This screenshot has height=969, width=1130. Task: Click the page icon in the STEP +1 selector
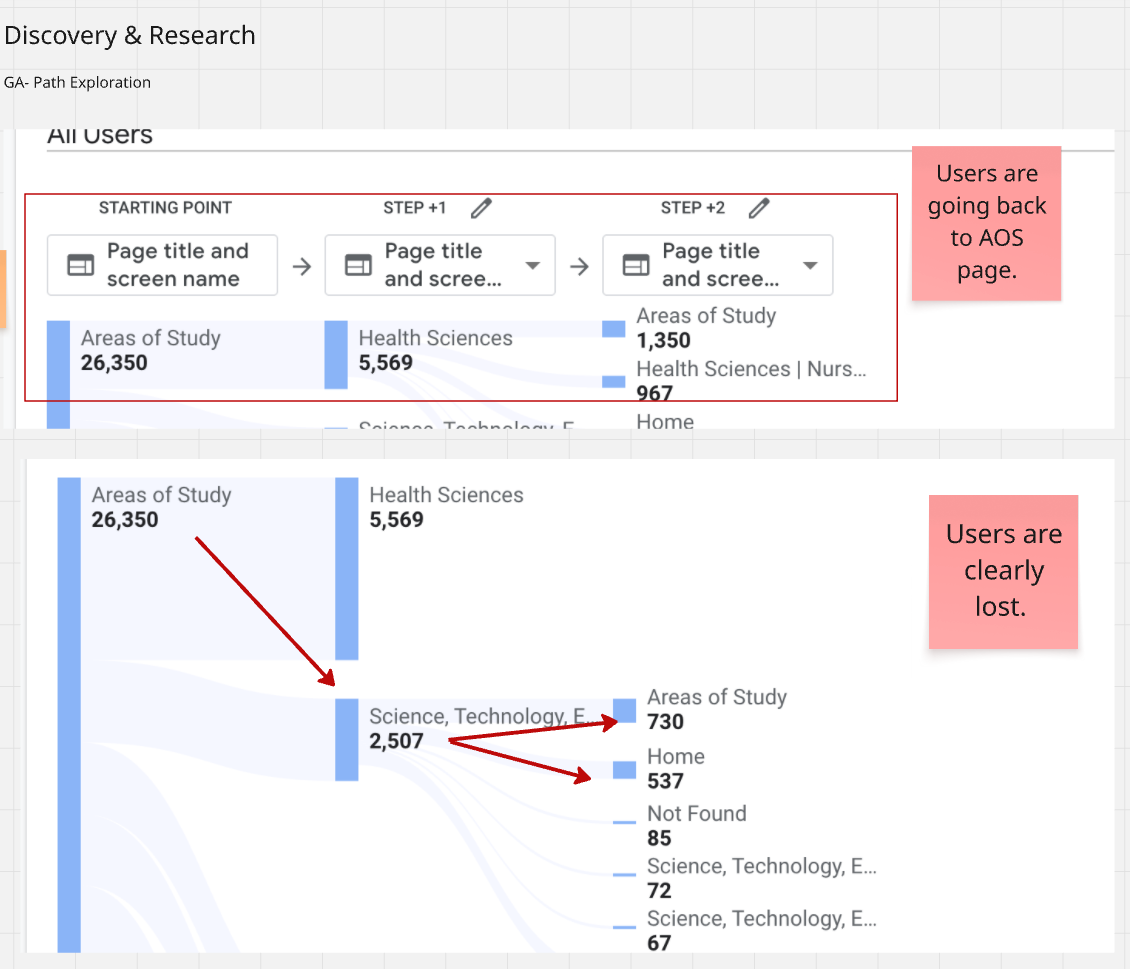tap(358, 265)
